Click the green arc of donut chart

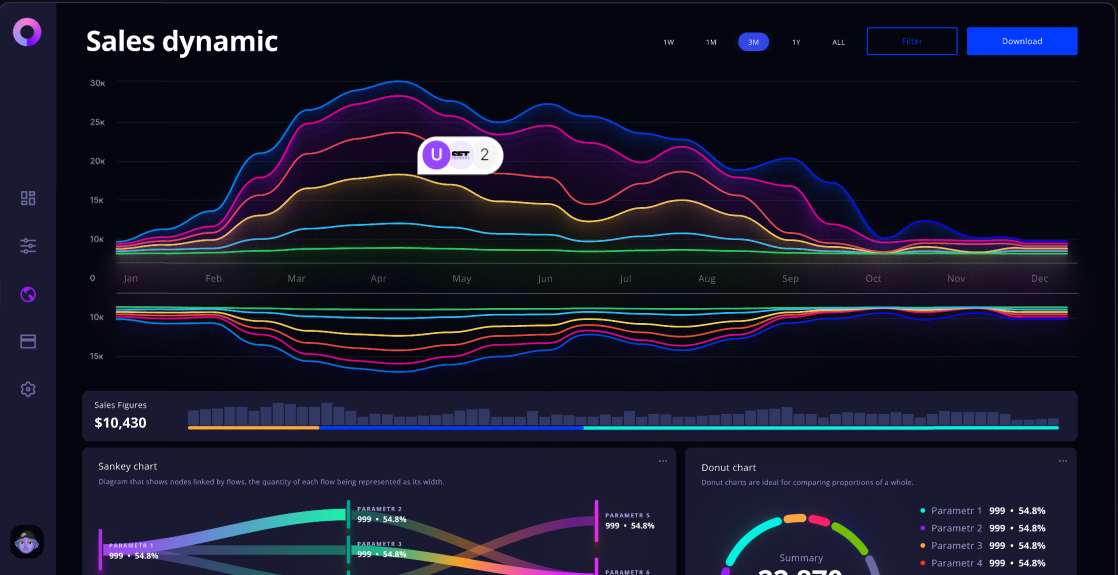850,538
